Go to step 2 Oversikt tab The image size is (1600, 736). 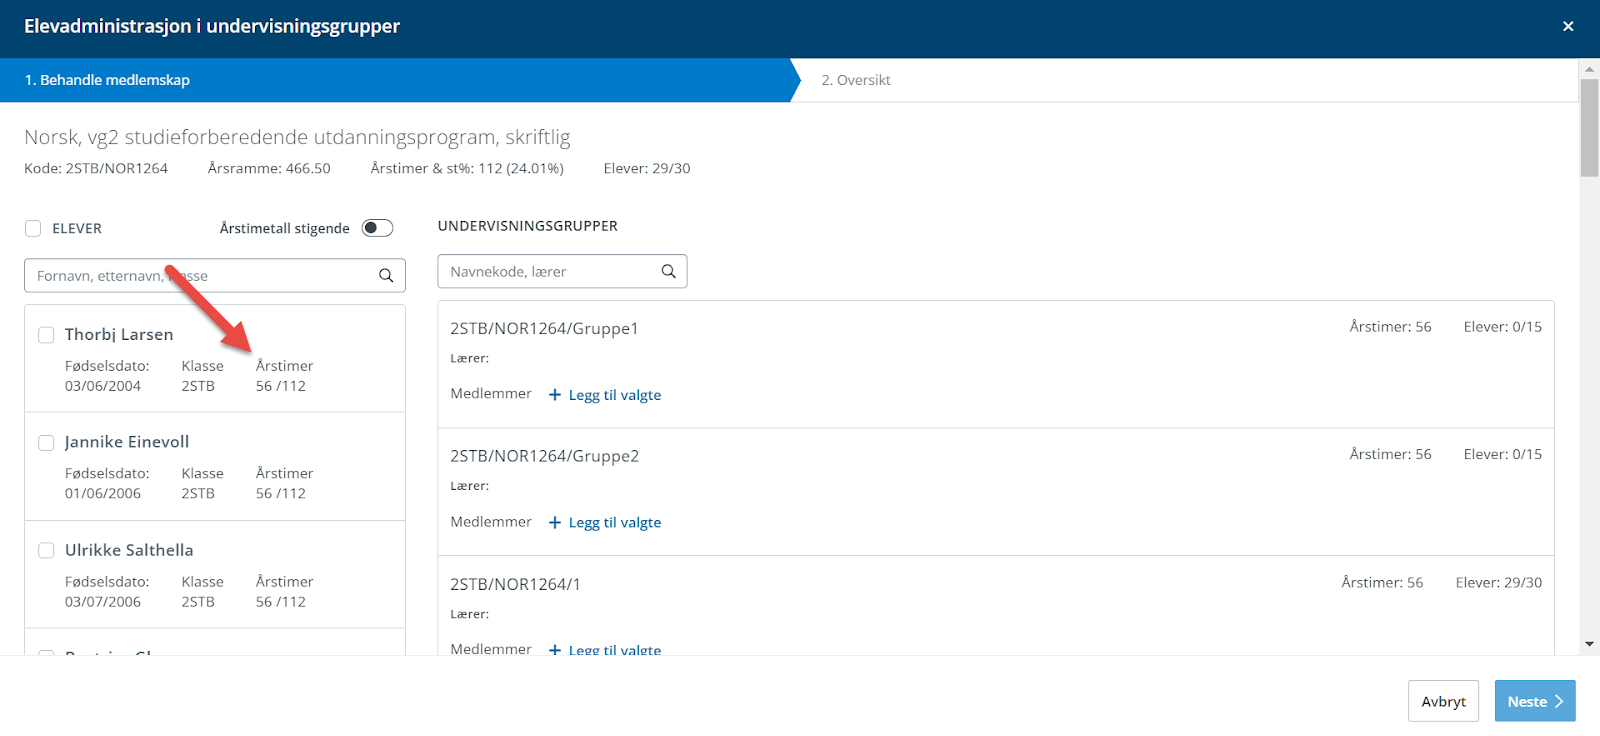pos(856,80)
